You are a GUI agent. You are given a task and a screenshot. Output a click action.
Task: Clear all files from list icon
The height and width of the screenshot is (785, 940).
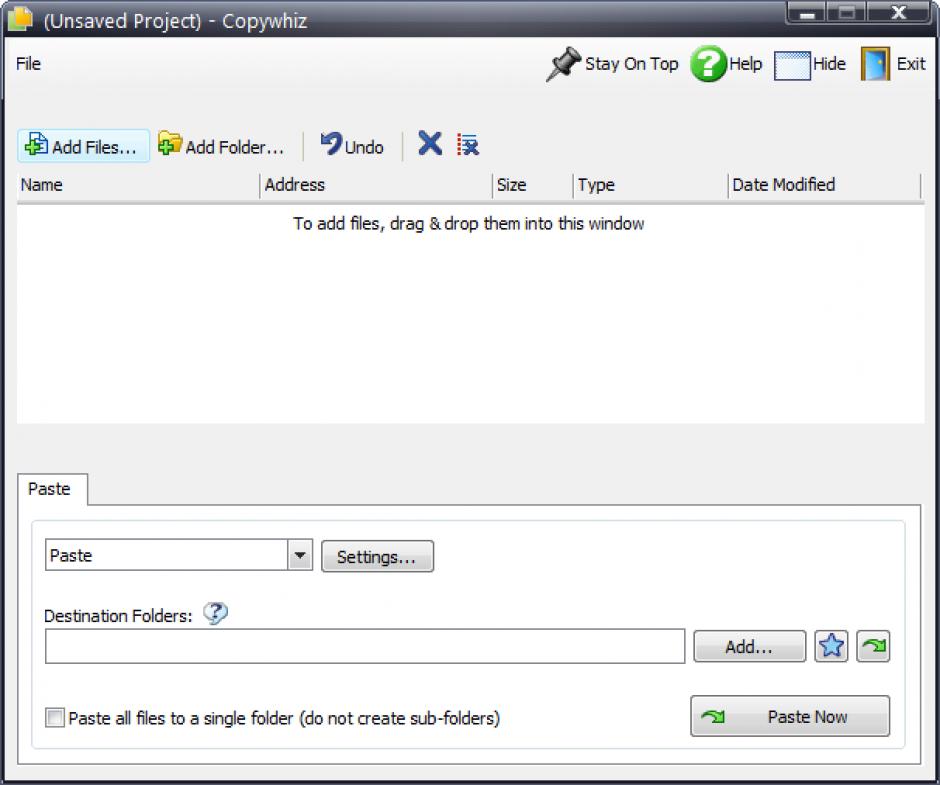point(468,145)
